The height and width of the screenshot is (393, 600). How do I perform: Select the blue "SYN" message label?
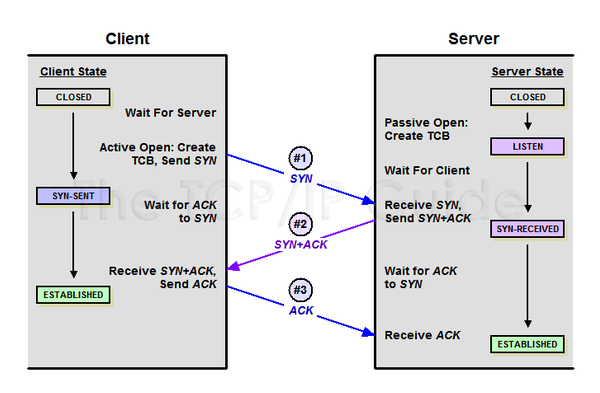[301, 179]
